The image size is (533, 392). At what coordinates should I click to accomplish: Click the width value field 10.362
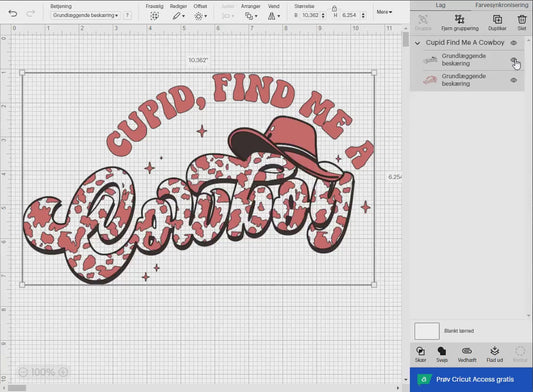[310, 15]
